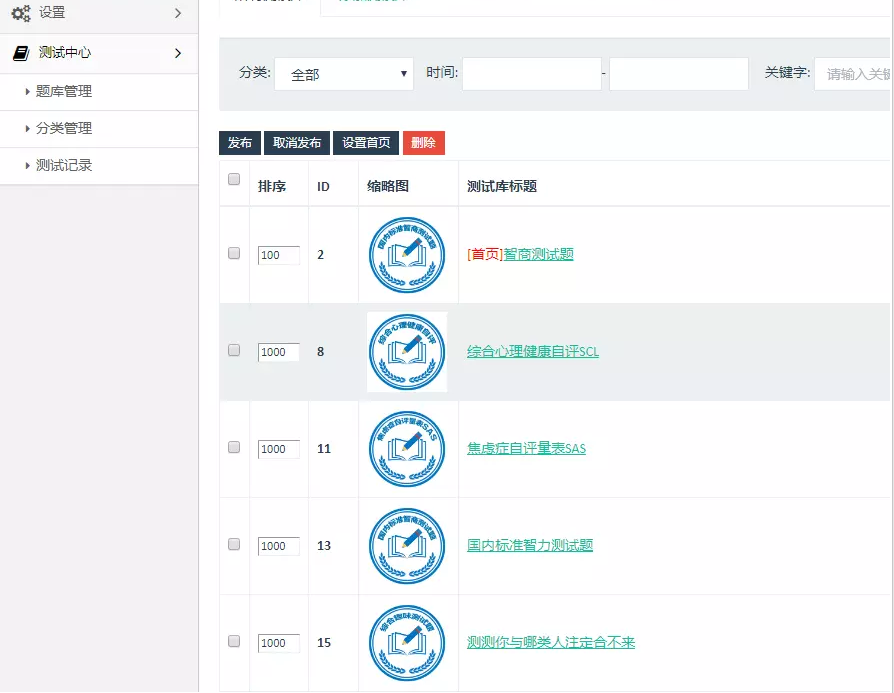Image resolution: width=894 pixels, height=693 pixels.
Task: Click the red 删除 button
Action: (x=424, y=143)
